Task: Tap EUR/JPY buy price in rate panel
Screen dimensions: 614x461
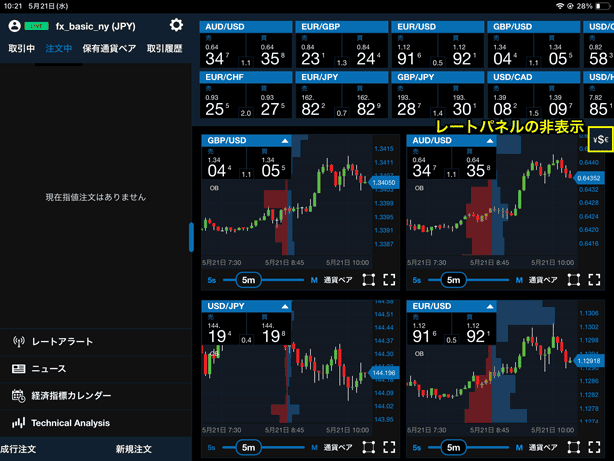Action: point(365,101)
